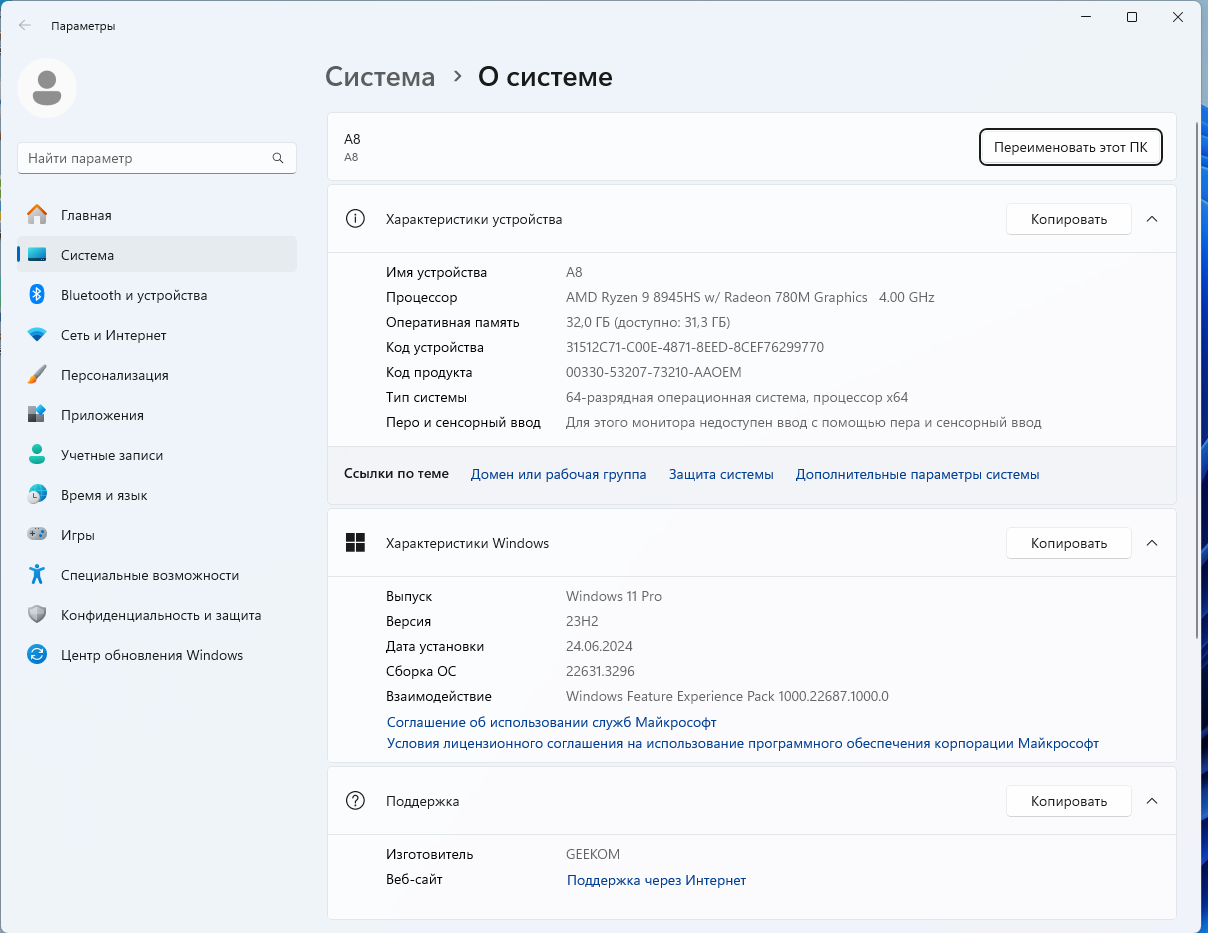Click the Найти параметр search field
Viewport: 1208px width, 933px height.
click(145, 158)
